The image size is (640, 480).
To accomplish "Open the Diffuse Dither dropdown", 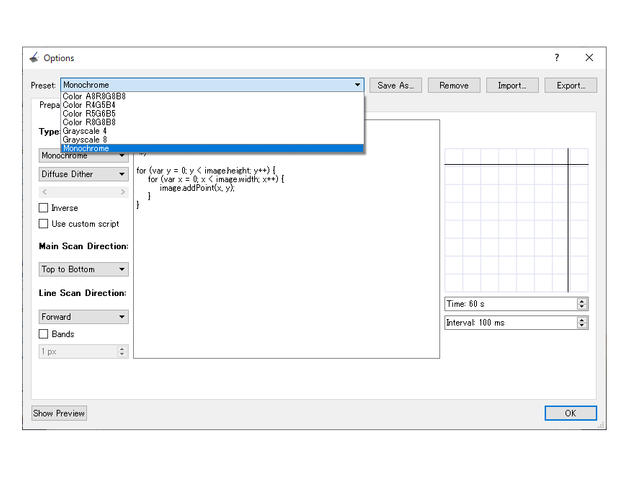I will click(83, 174).
